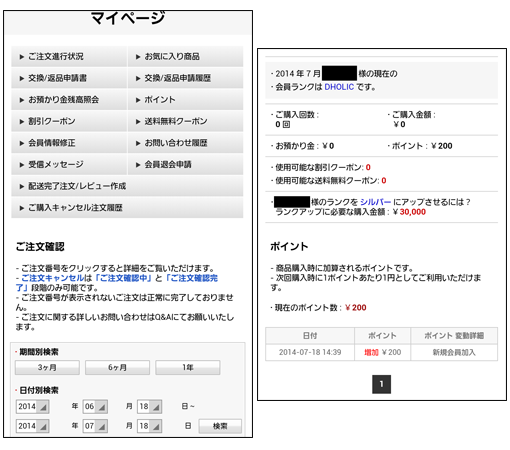The height and width of the screenshot is (450, 510).
Task: Open ご注文進行状況 menu item
Action: (69, 57)
